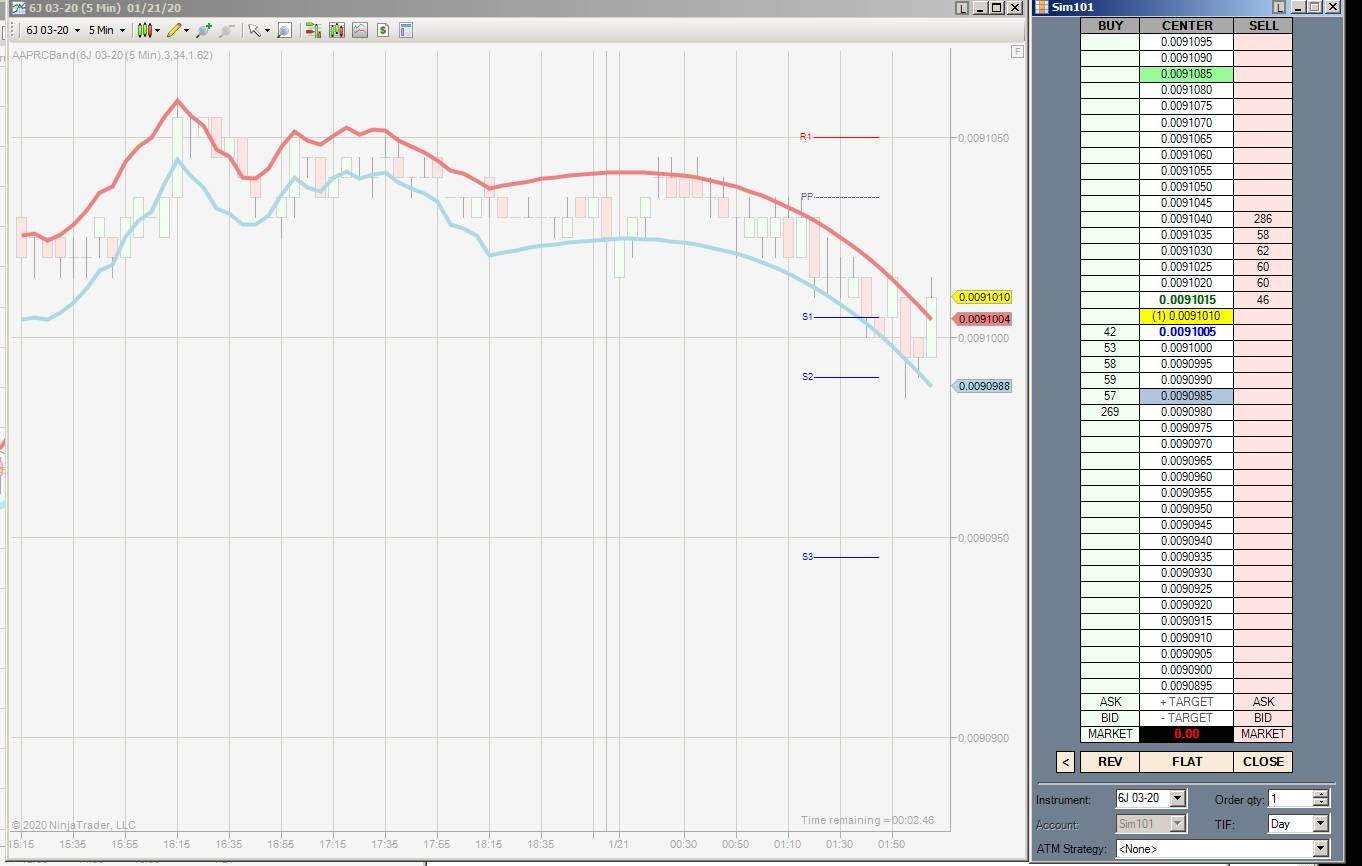The image size is (1362, 866).
Task: Click the R1 pivot level label
Action: click(x=806, y=137)
